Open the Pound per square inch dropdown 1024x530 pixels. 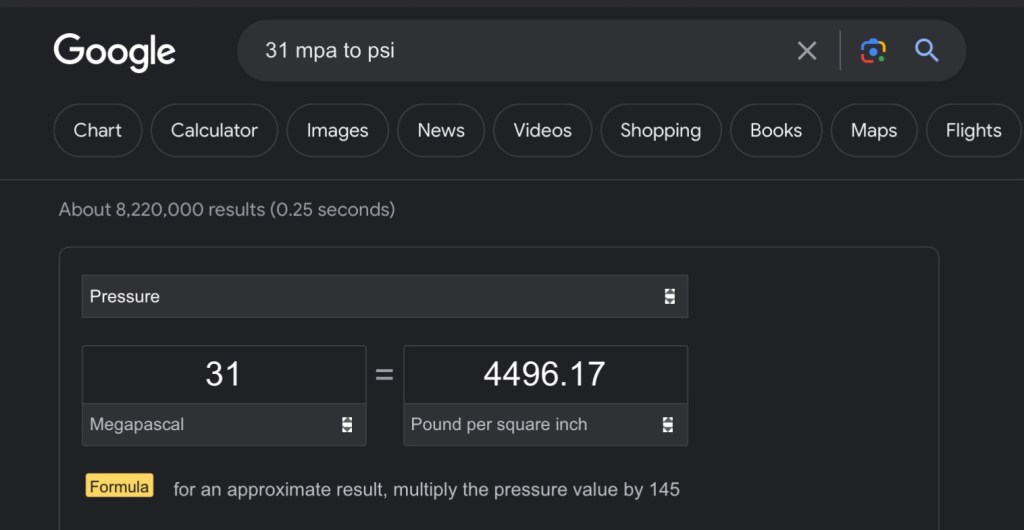tap(545, 425)
